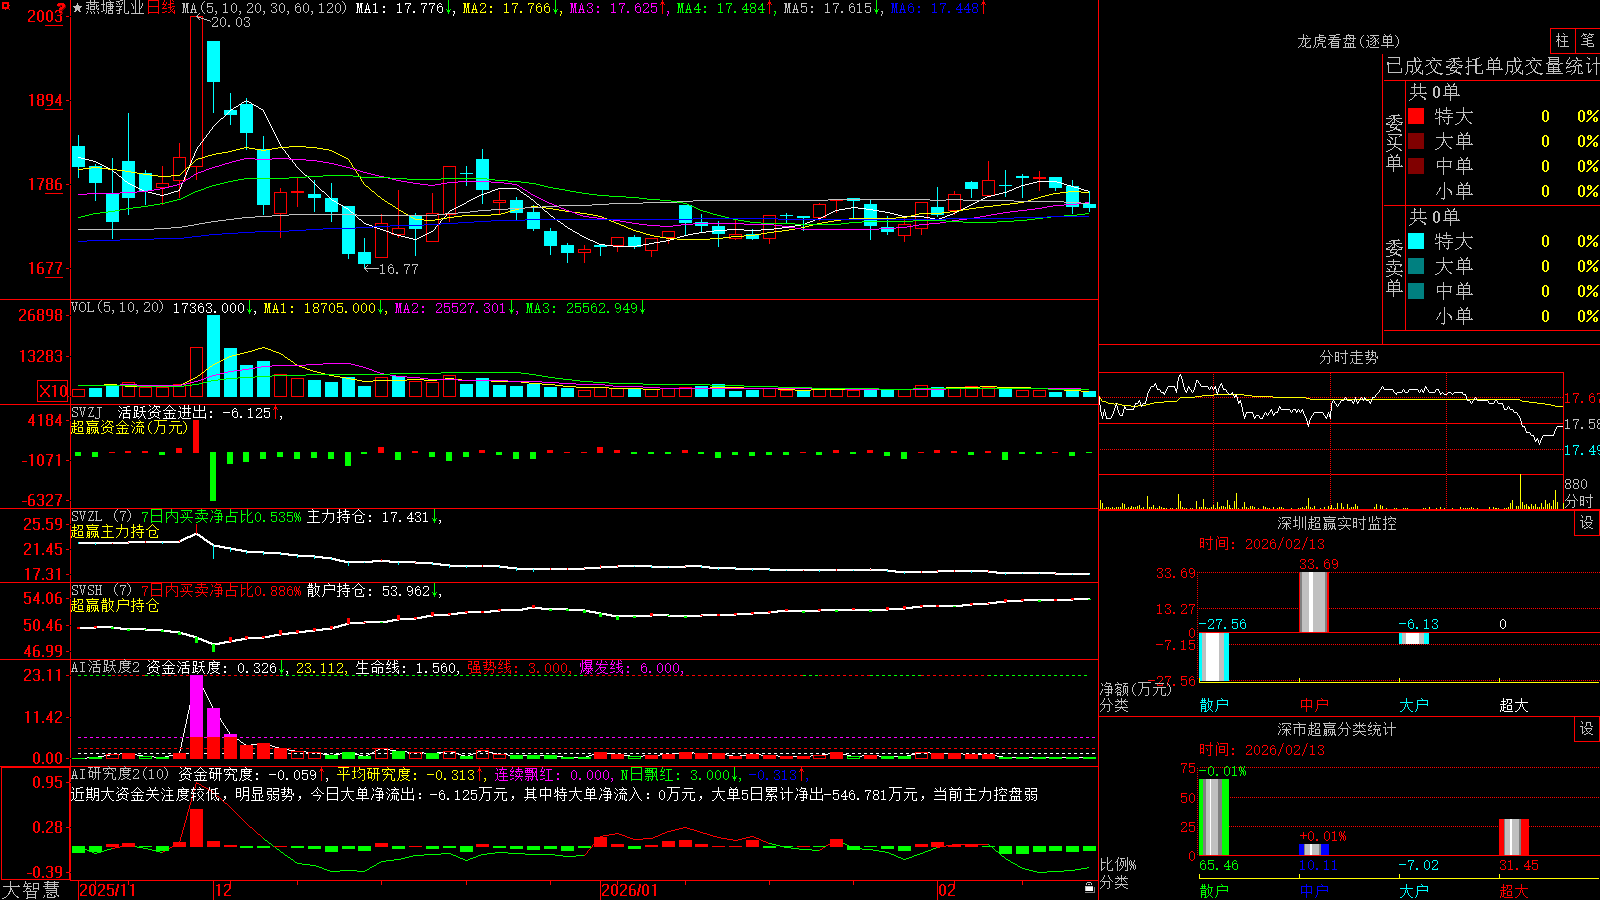Open 设 settings for 深圳超赢实时监控 panel

[1587, 523]
